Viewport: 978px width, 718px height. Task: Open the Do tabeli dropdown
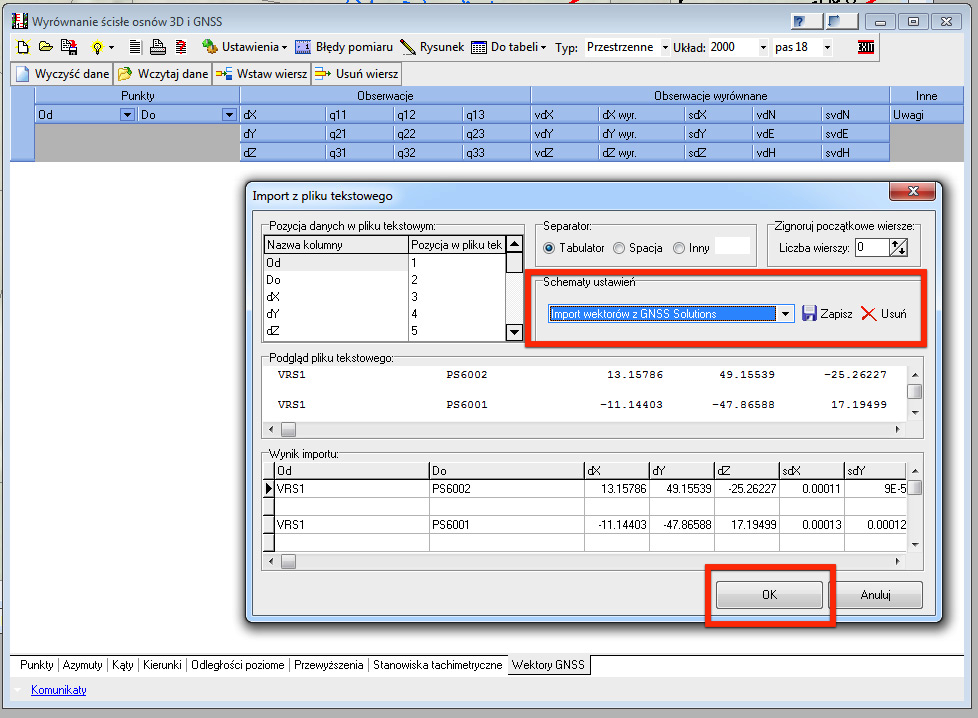click(x=508, y=47)
